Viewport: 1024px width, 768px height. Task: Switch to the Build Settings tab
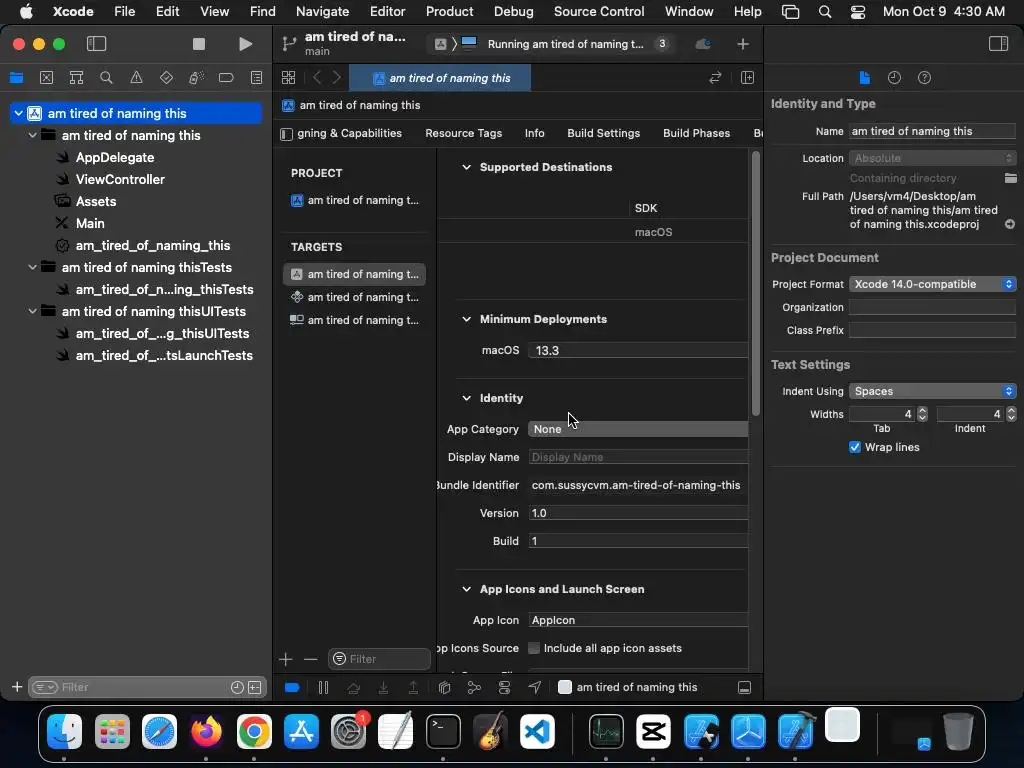click(x=603, y=133)
